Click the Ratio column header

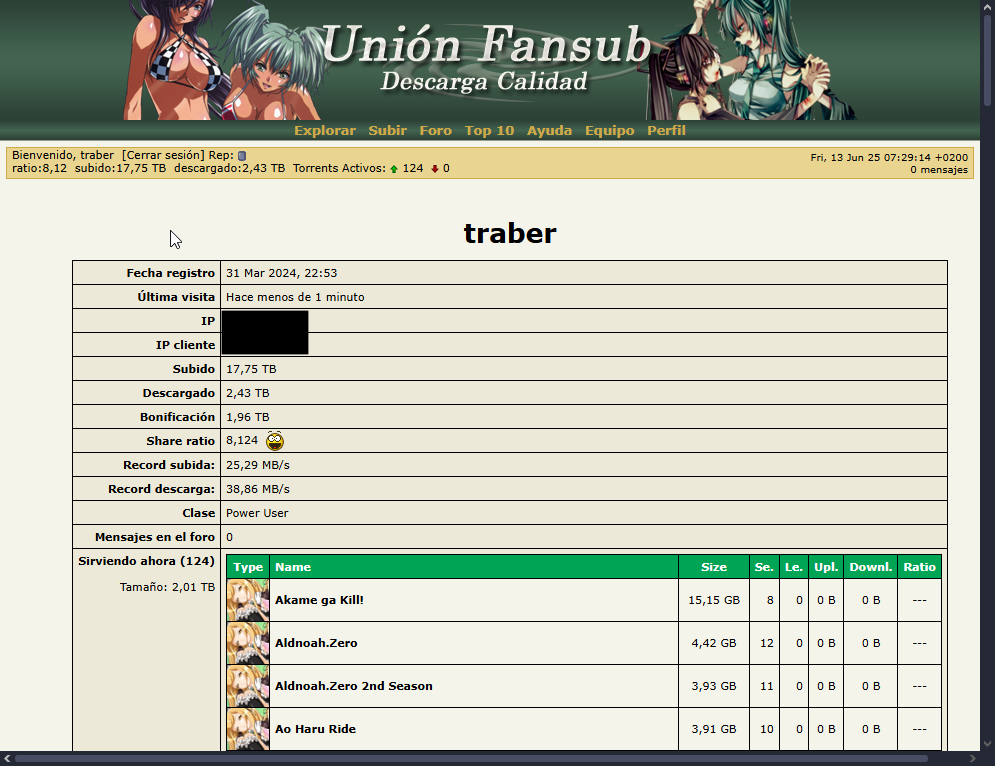point(919,567)
